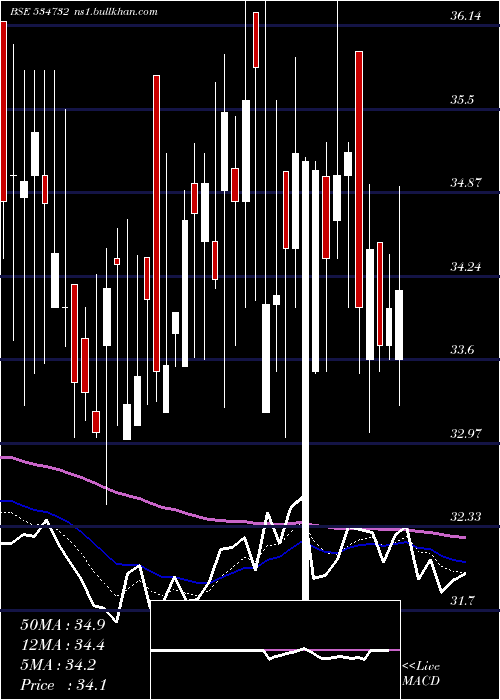Click the 33.6 price axis label
This screenshot has width=500, height=700.
click(461, 350)
